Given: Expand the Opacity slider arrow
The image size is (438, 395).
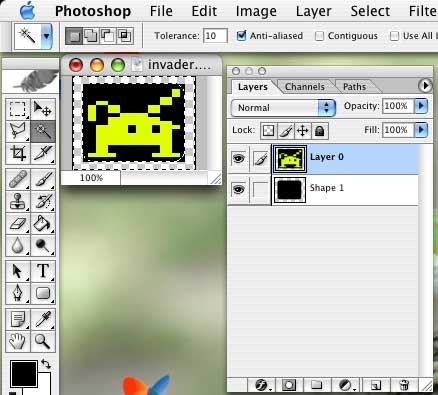Looking at the screenshot, I should click(421, 106).
